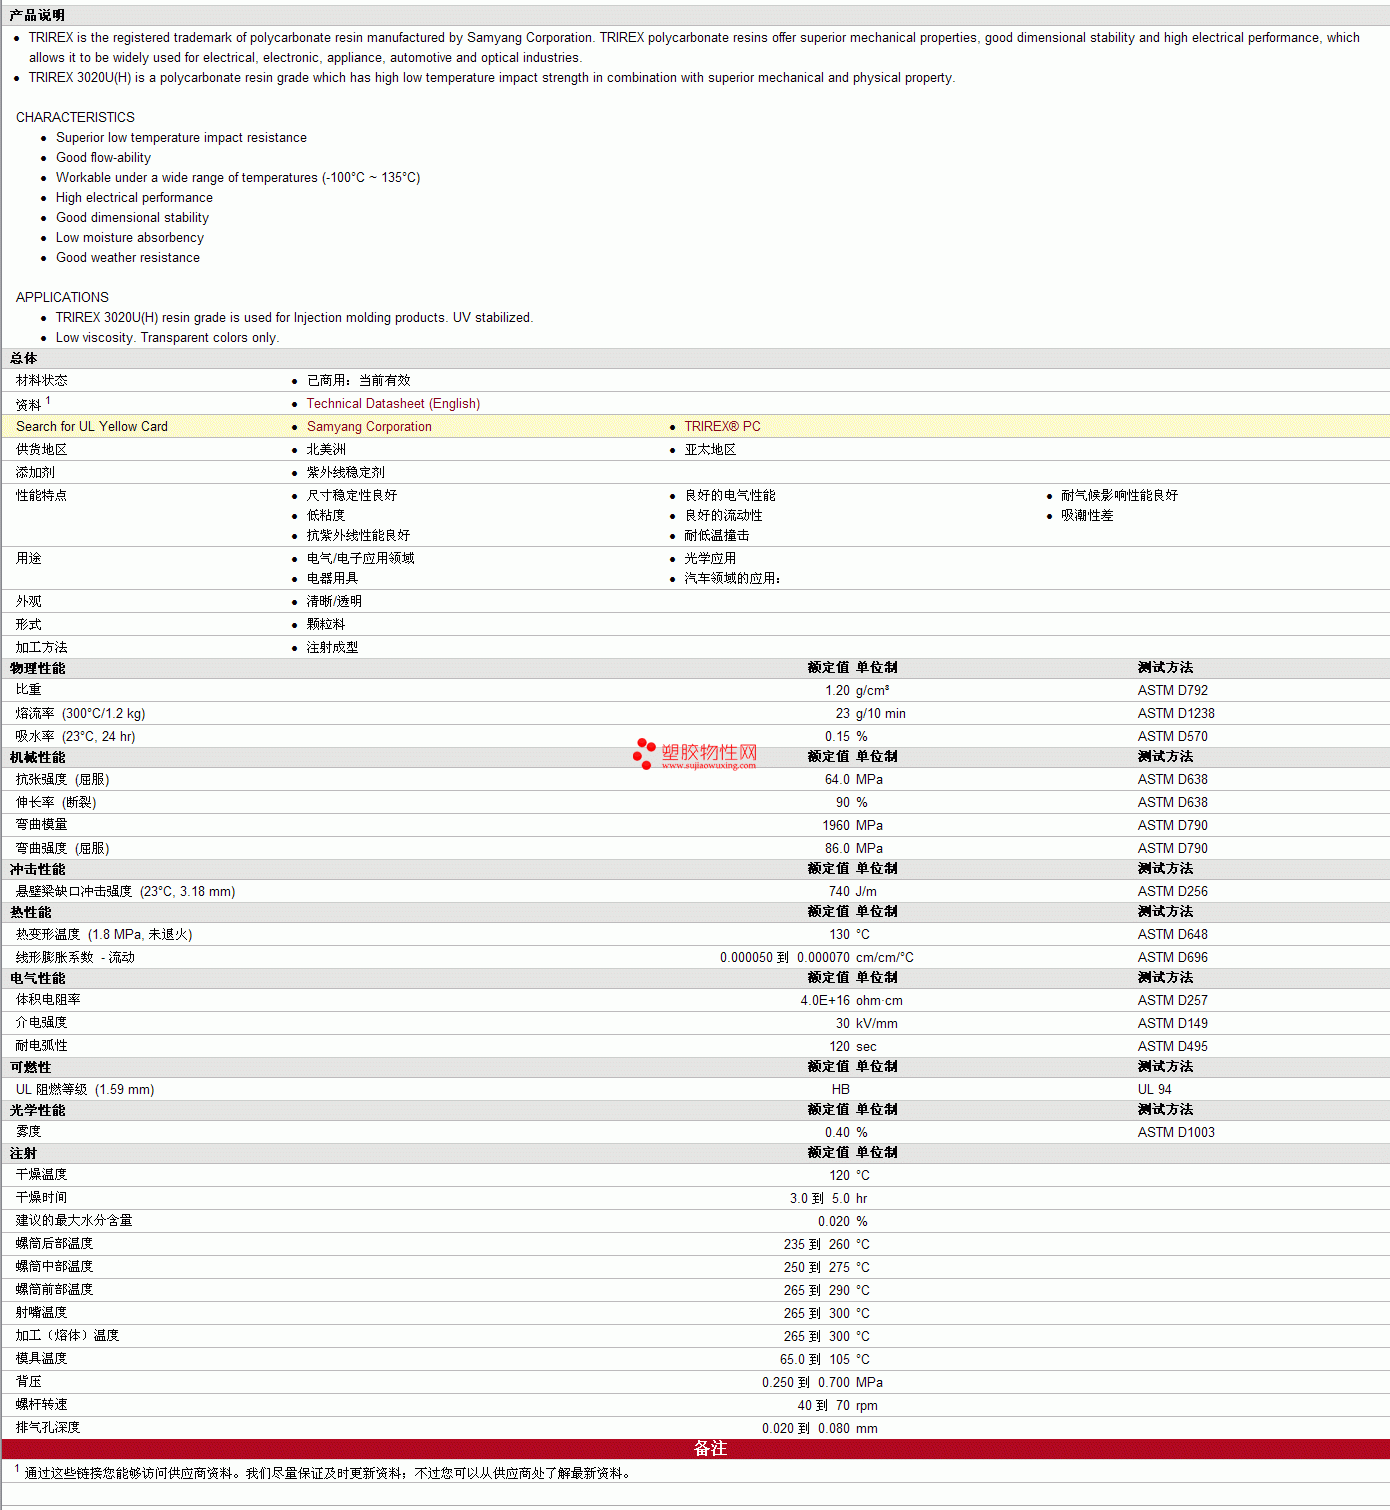Open the Samyang Corporation link
Image resolution: width=1390 pixels, height=1510 pixels.
pyautogui.click(x=369, y=427)
